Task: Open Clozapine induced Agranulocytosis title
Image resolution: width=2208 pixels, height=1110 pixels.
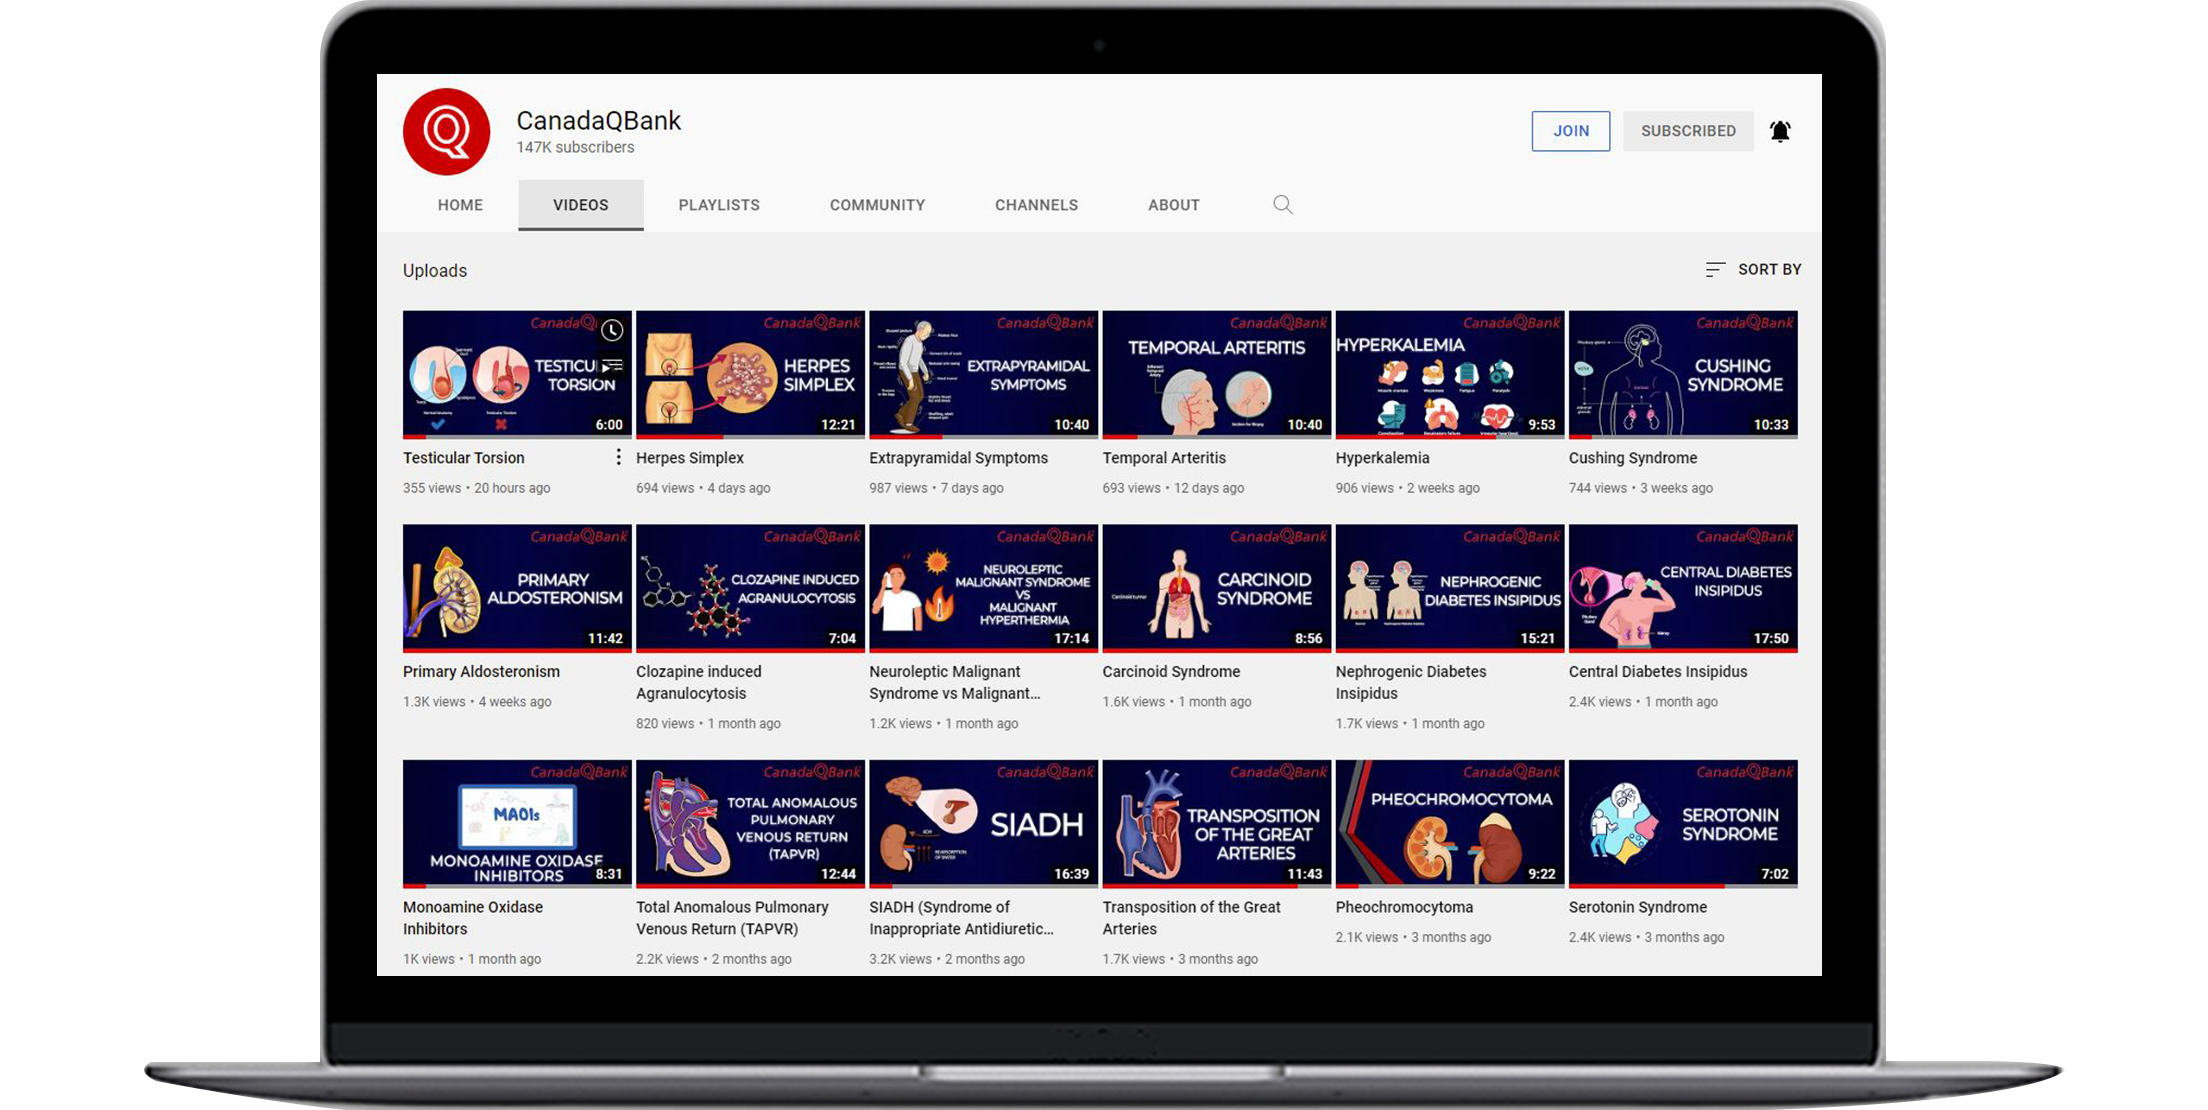Action: tap(699, 683)
